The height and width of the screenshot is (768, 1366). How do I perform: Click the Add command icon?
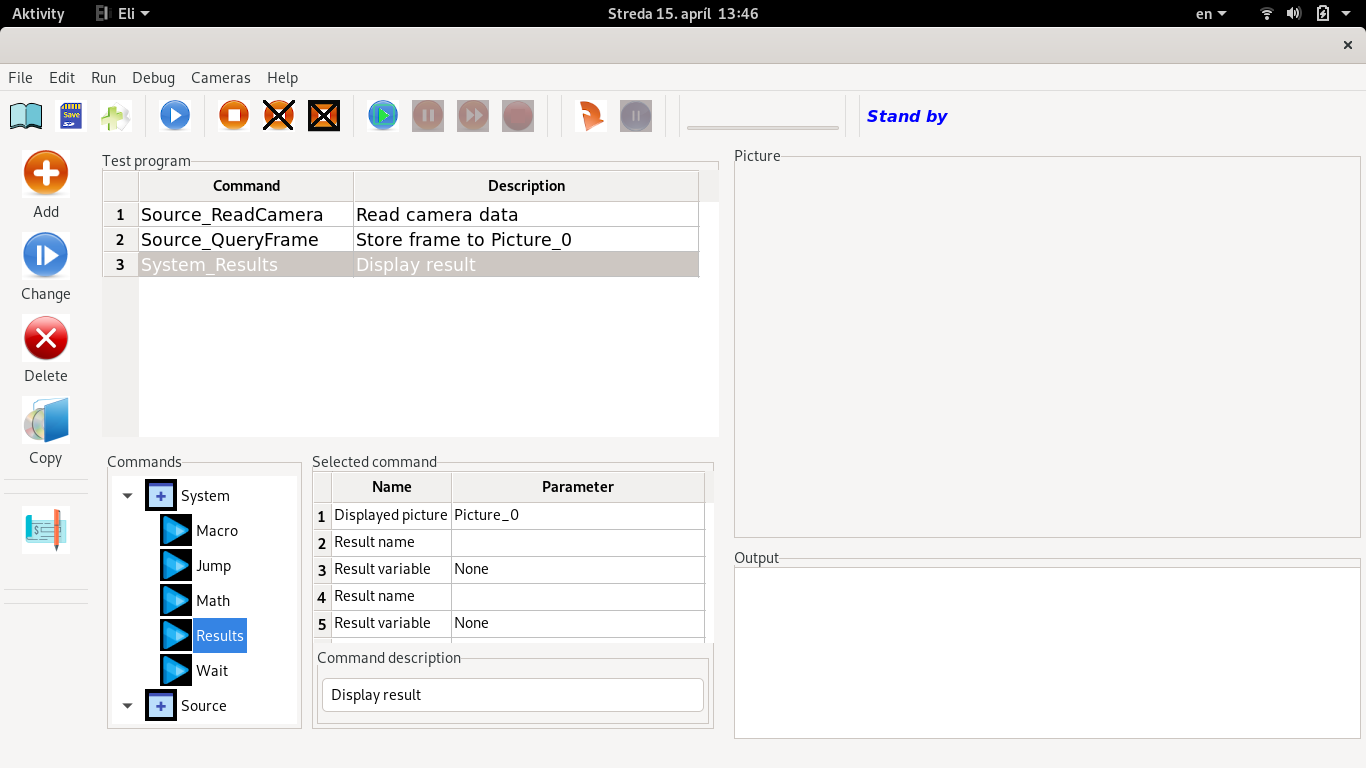tap(46, 174)
